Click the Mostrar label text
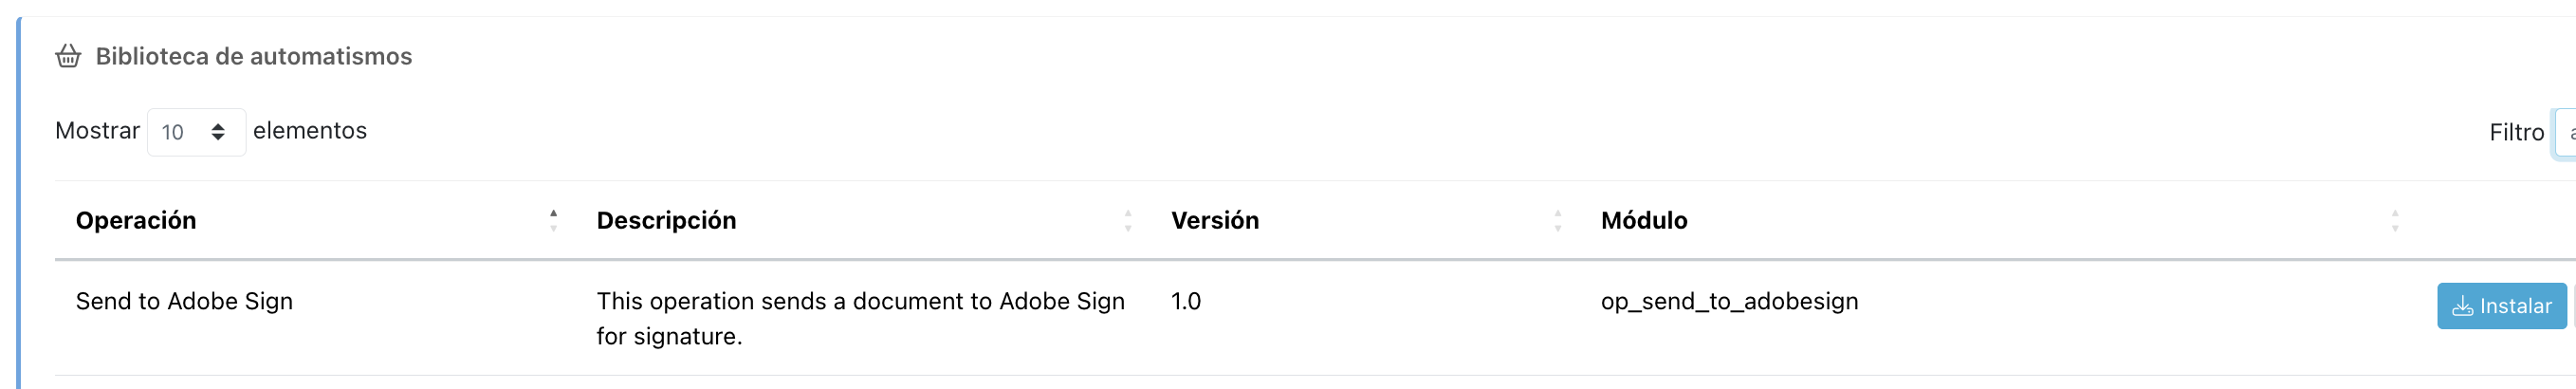This screenshot has width=2576, height=389. click(x=97, y=130)
